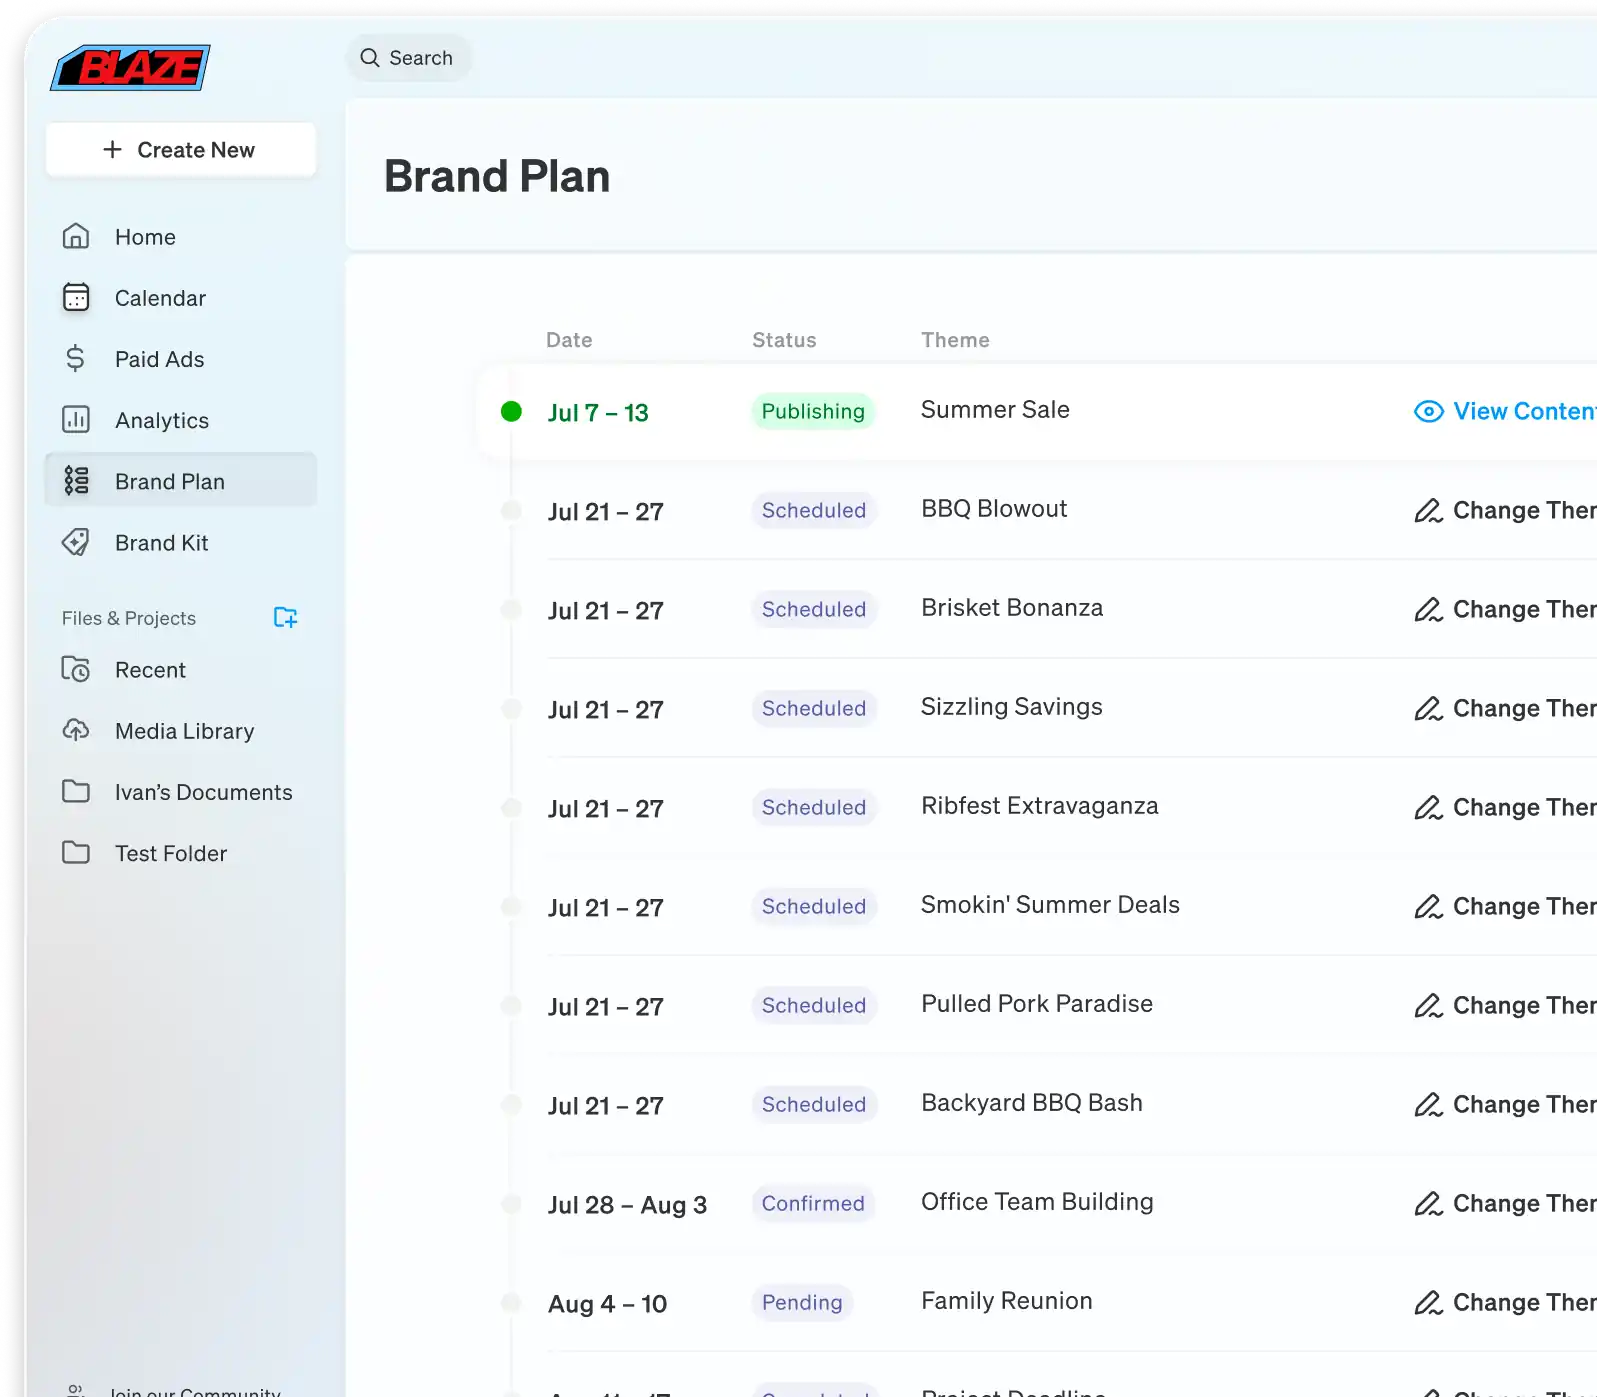Click the Home house icon
The height and width of the screenshot is (1397, 1597).
coord(76,237)
